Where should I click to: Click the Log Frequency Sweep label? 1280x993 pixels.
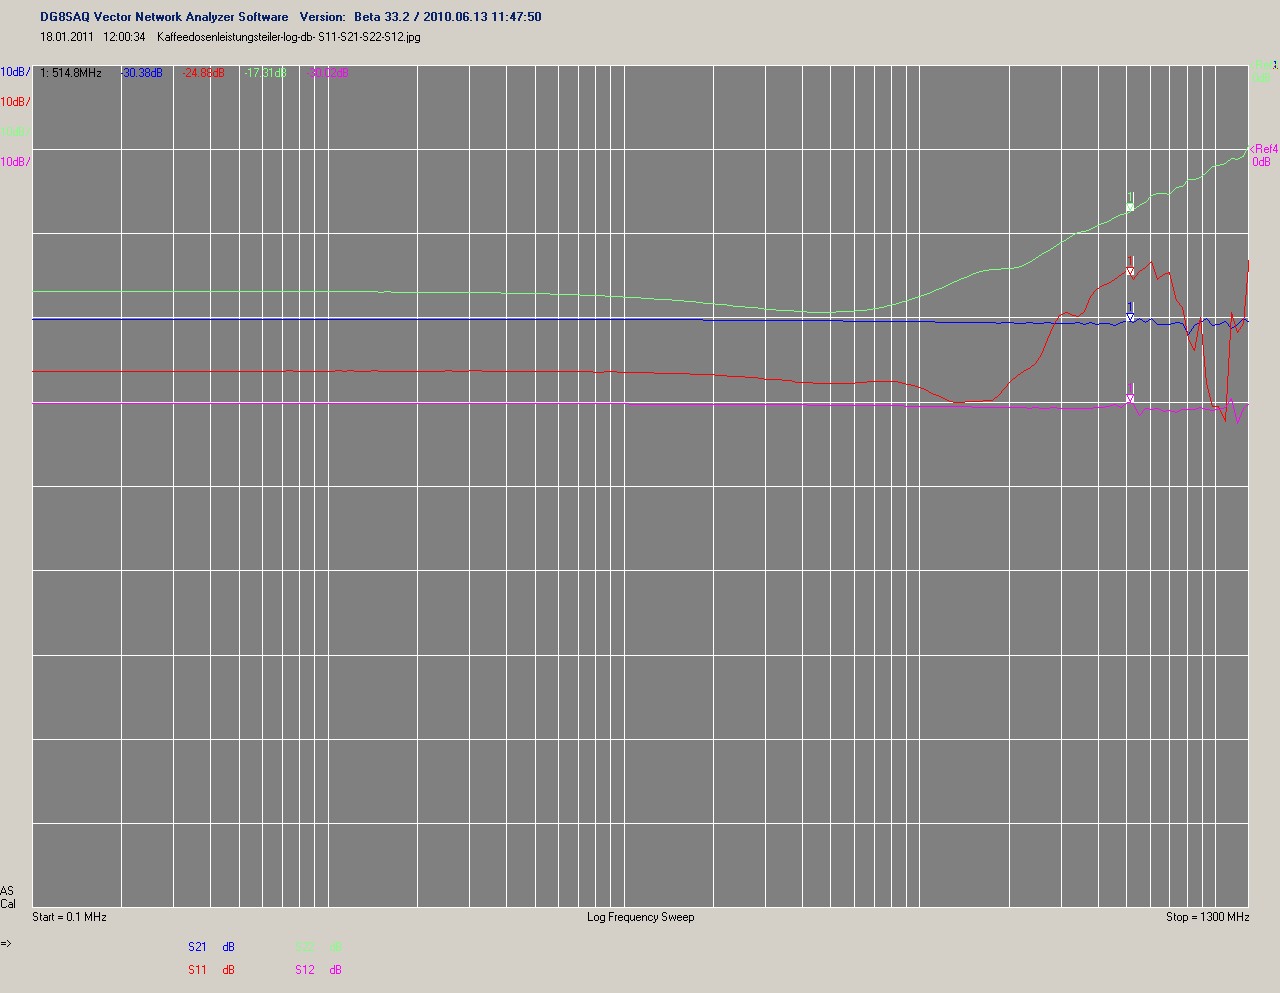pyautogui.click(x=640, y=917)
